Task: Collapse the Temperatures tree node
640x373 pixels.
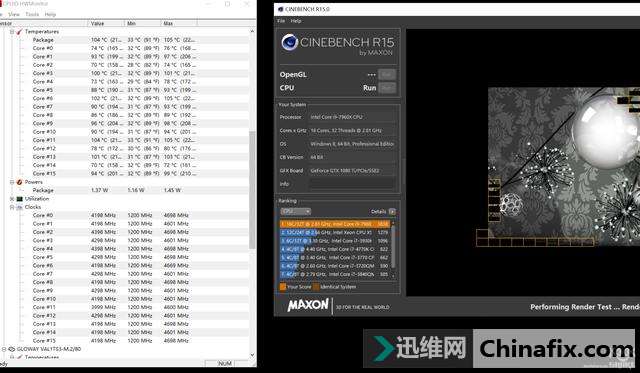Action: tap(12, 31)
